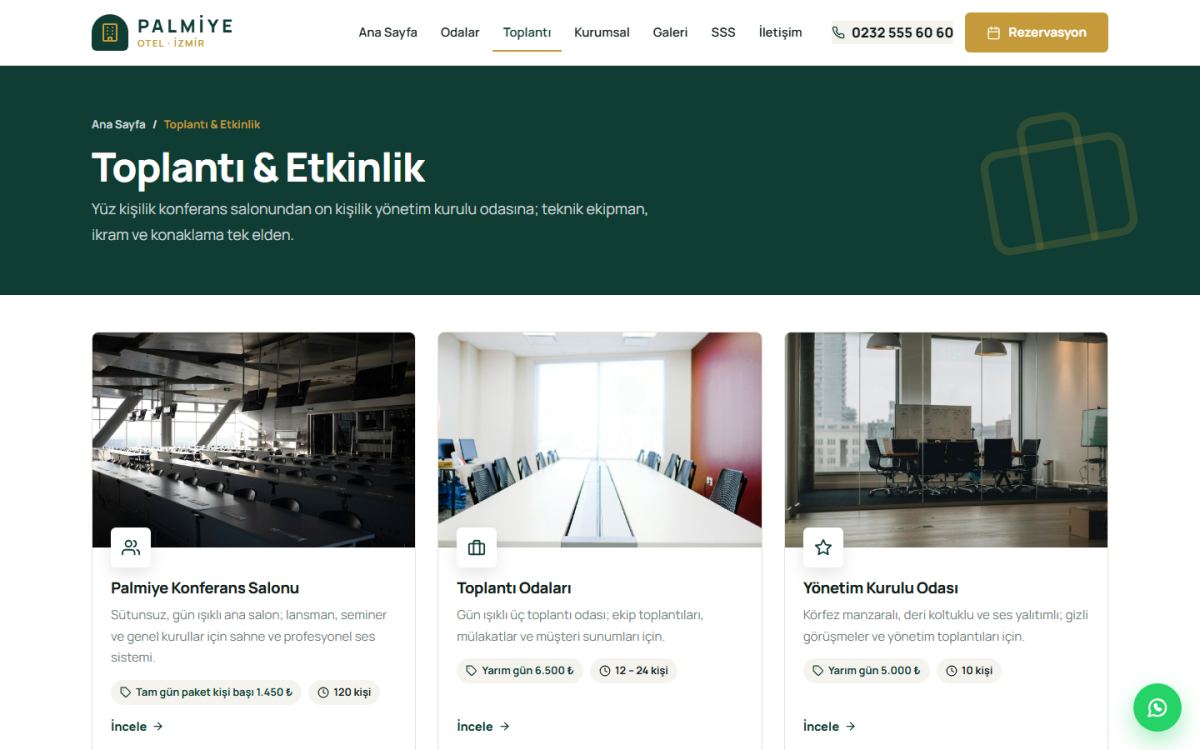Viewport: 1200px width, 750px height.
Task: Click İncele on Palmiye Konferans Salonu card
Action: (x=137, y=727)
